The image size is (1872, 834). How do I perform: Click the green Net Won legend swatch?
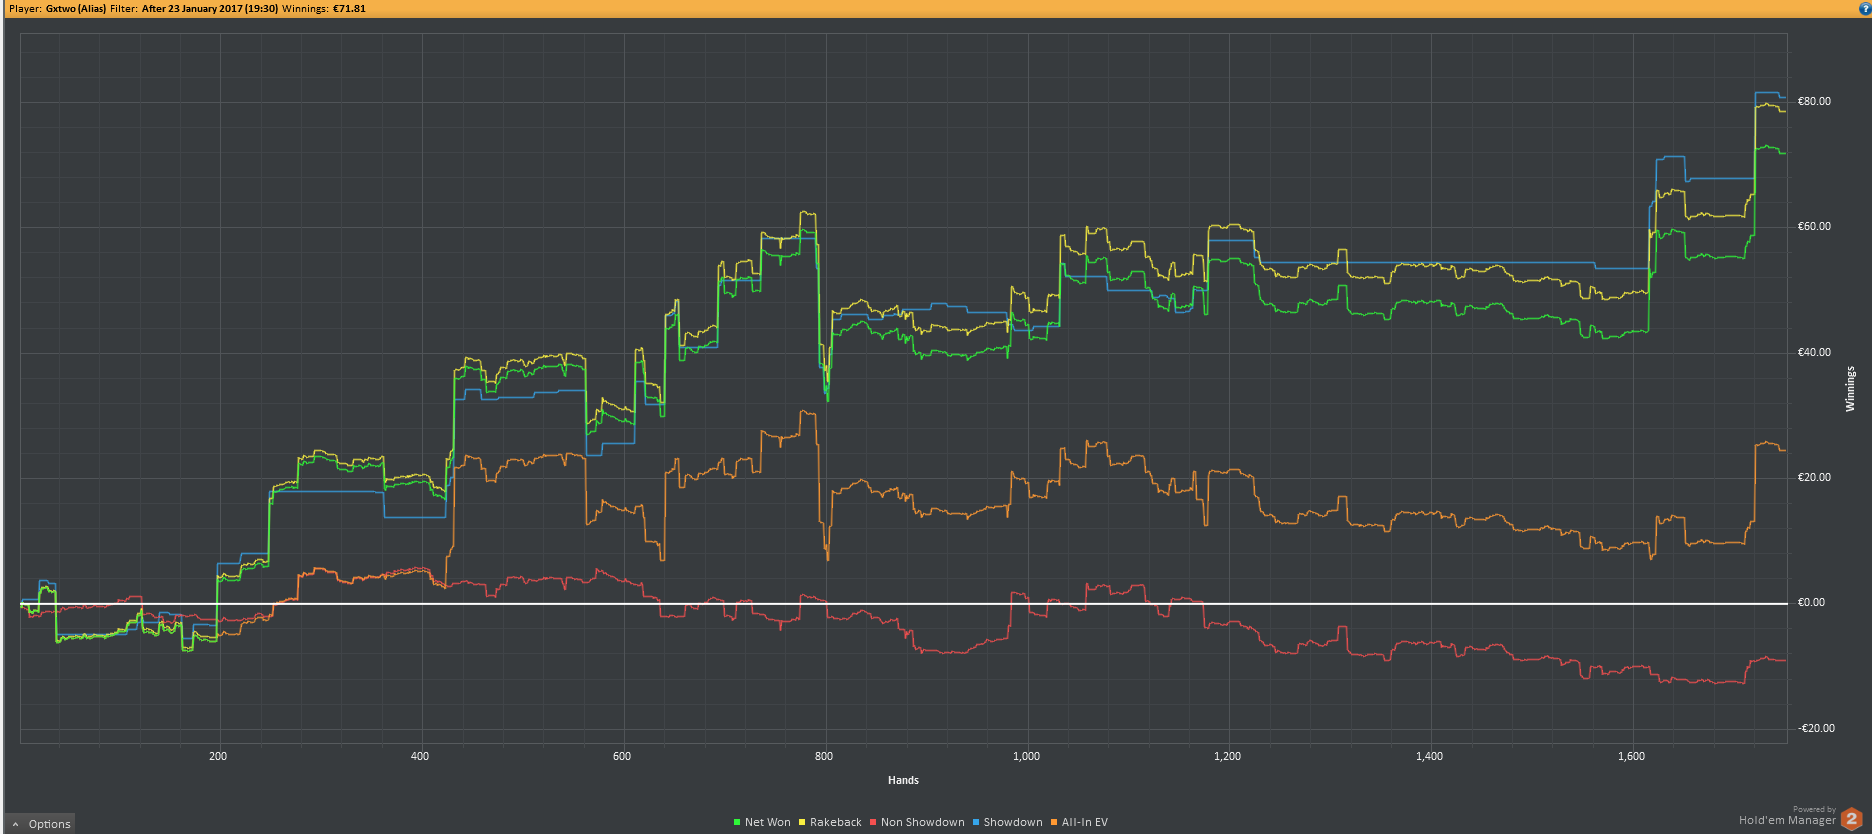click(737, 823)
